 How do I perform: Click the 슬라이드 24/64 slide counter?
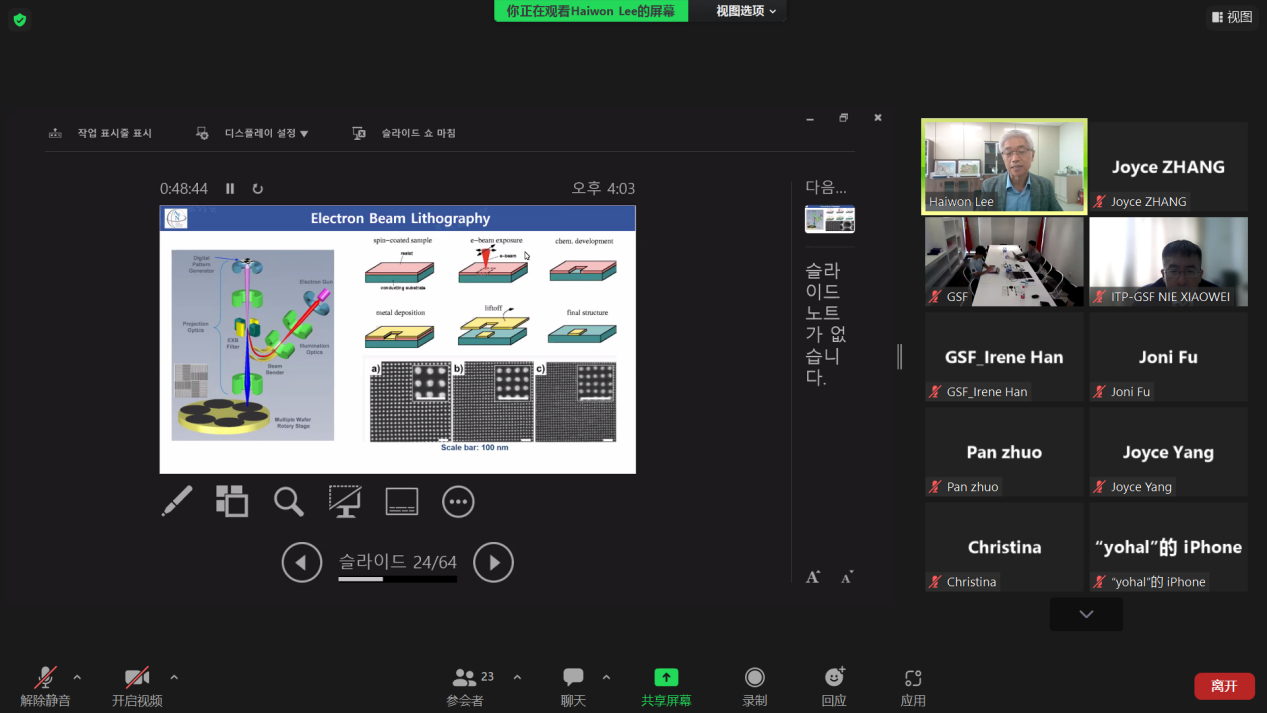tap(398, 562)
